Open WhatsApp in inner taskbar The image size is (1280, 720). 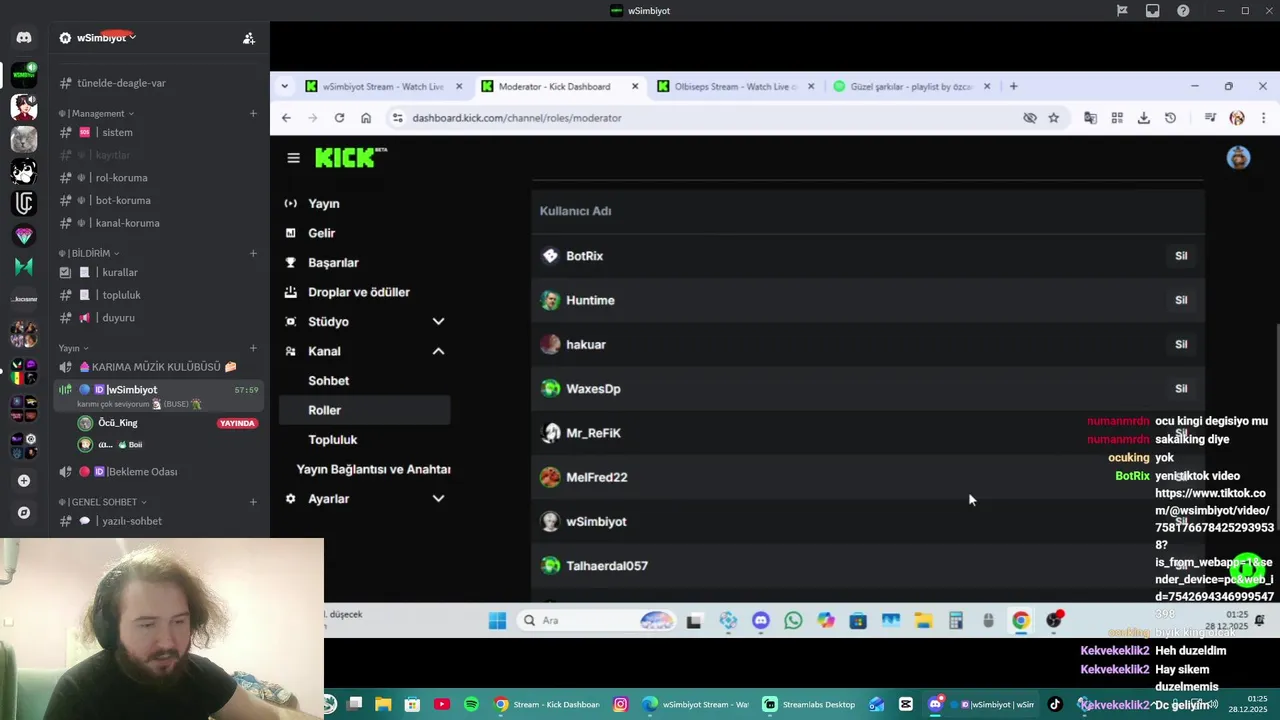[793, 621]
